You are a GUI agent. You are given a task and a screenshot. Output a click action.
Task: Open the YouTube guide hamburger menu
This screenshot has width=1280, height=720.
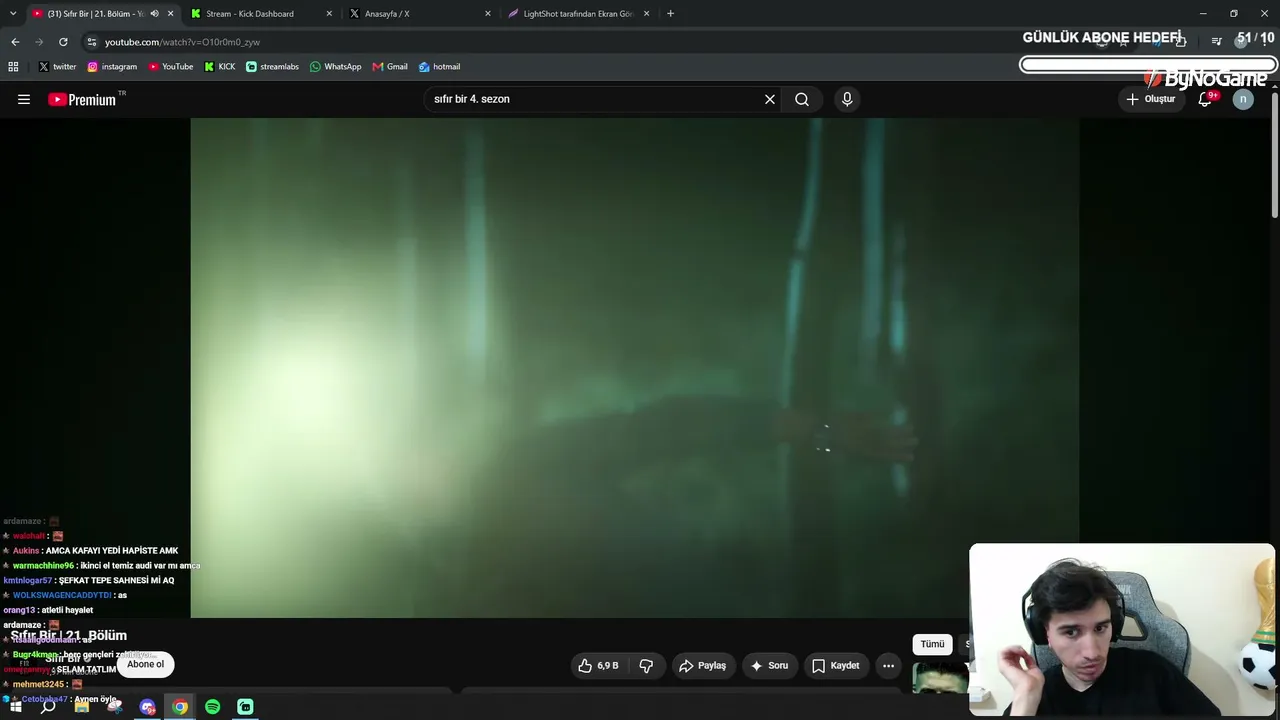click(x=24, y=99)
